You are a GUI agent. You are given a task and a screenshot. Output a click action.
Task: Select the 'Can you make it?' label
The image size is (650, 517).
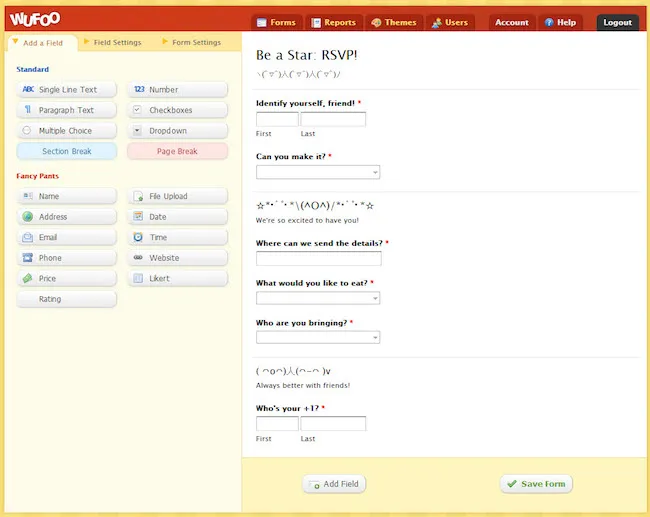click(291, 157)
